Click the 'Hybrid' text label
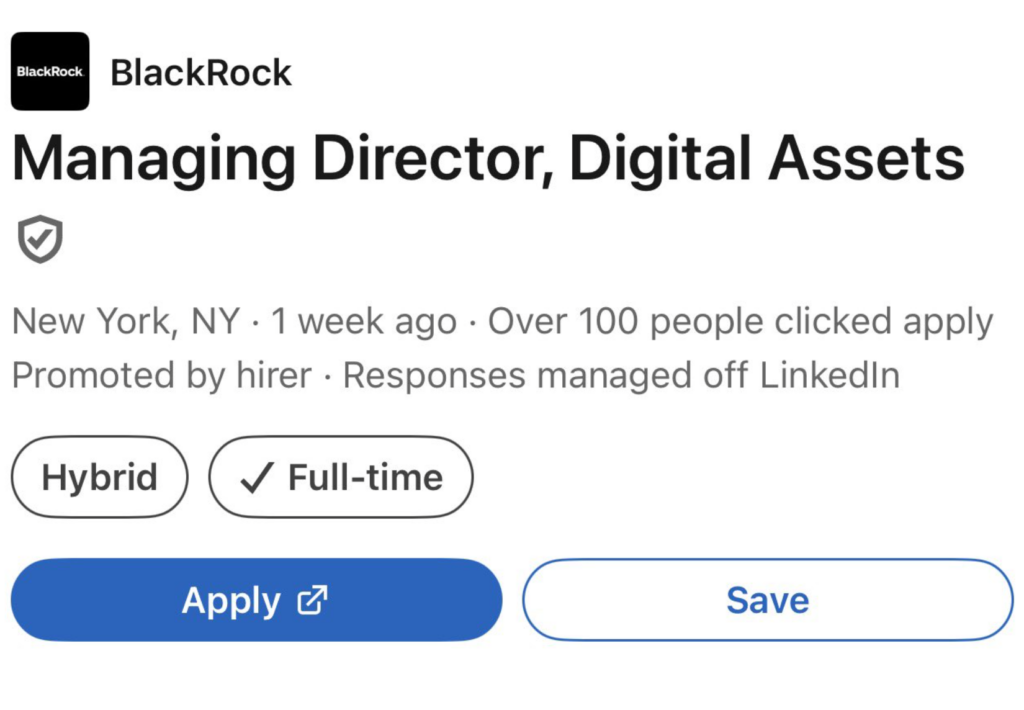Viewport: 1024px width, 710px height. click(99, 477)
